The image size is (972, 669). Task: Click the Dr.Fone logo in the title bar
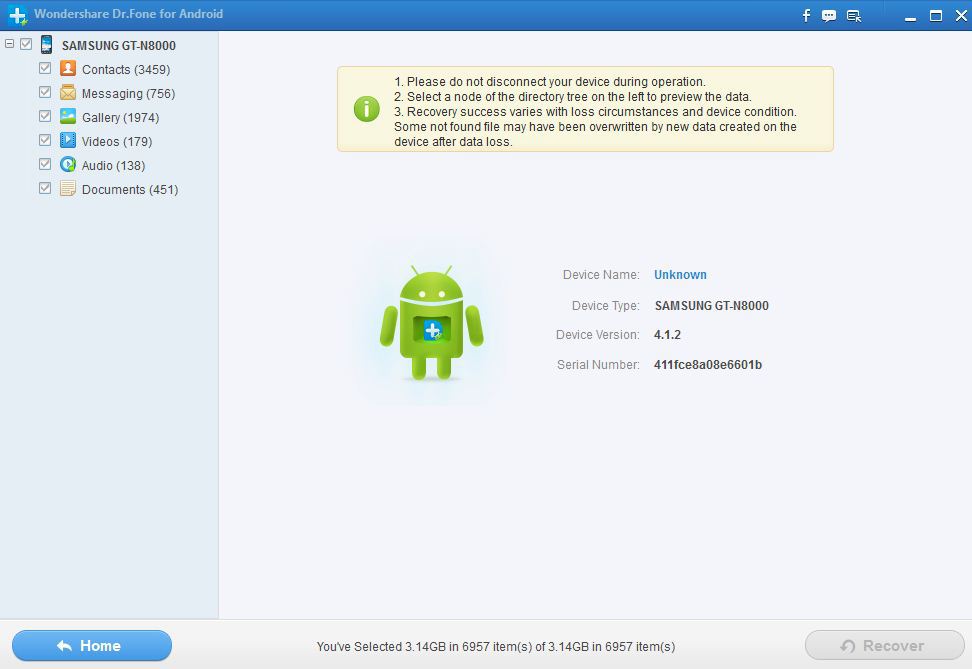coord(16,14)
